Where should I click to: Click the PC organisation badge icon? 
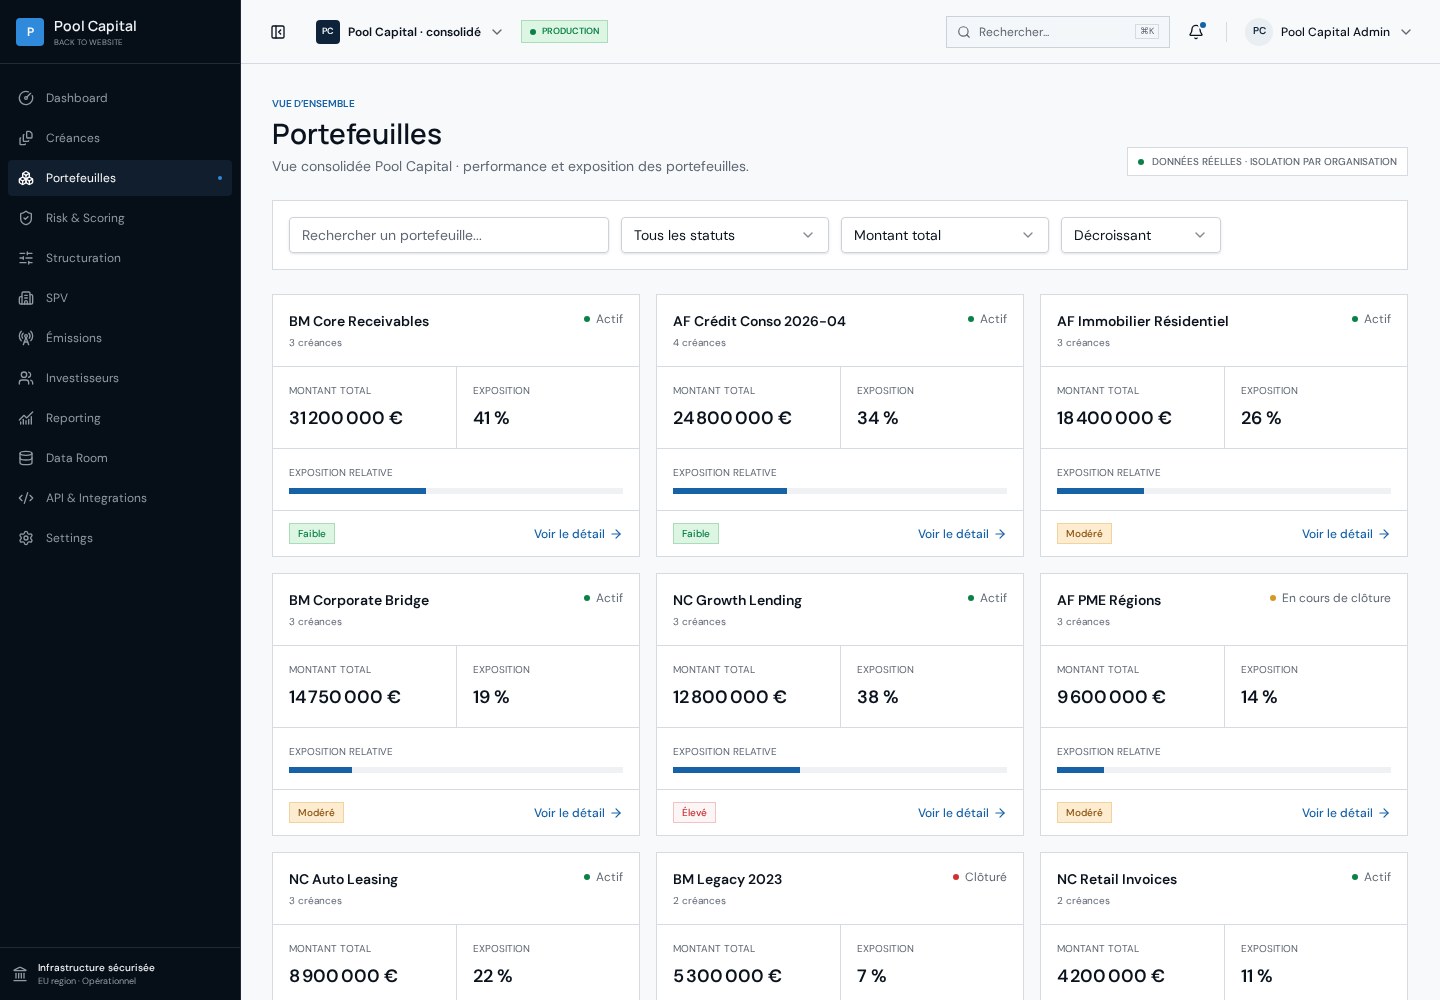[328, 32]
